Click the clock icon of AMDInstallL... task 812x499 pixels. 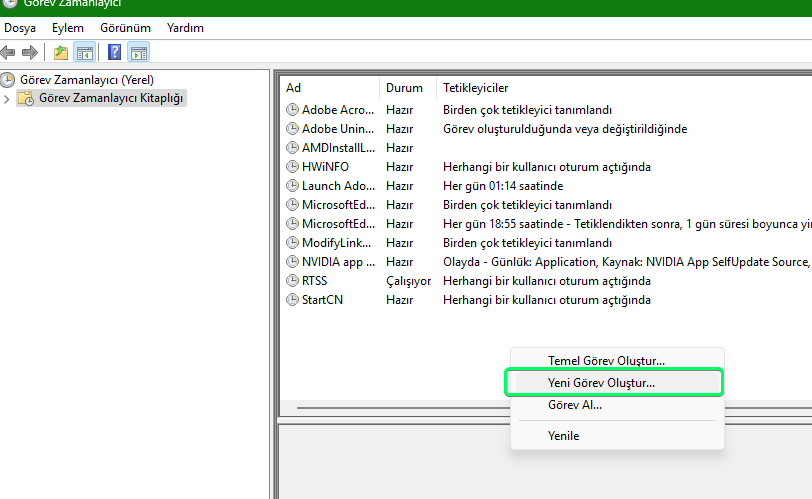click(293, 148)
